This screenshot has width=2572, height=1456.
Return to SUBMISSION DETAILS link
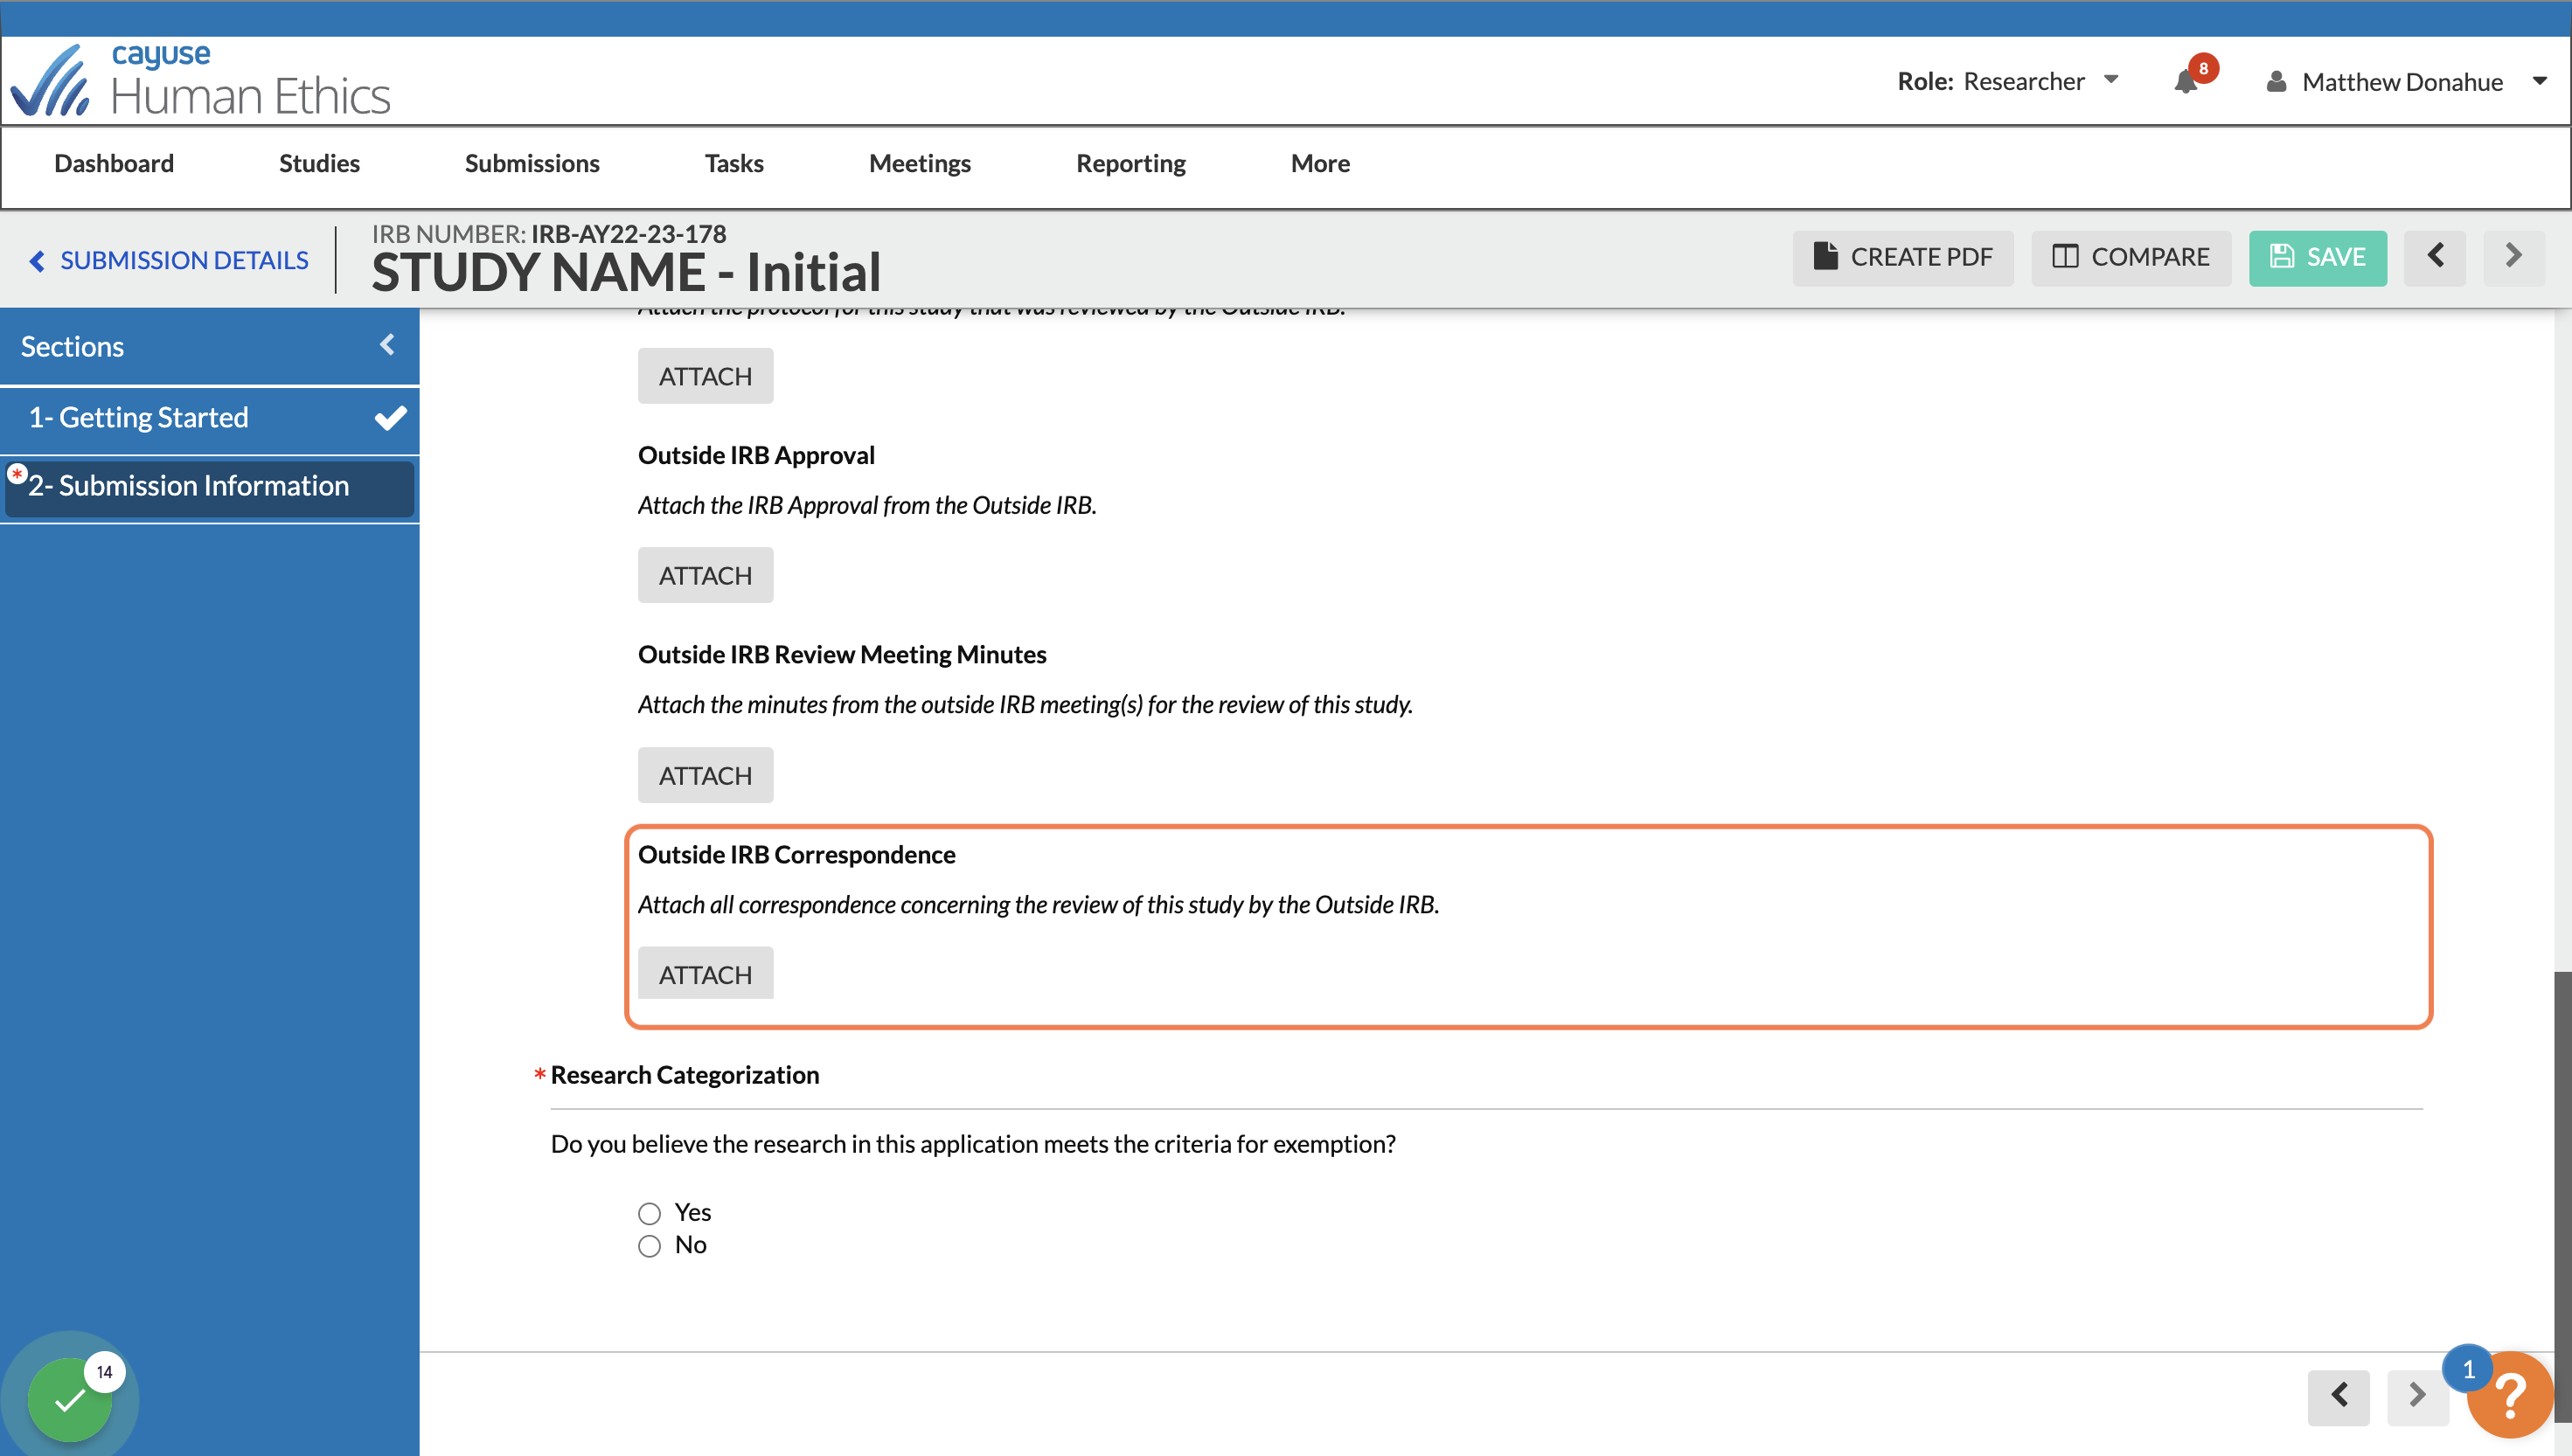pos(169,260)
